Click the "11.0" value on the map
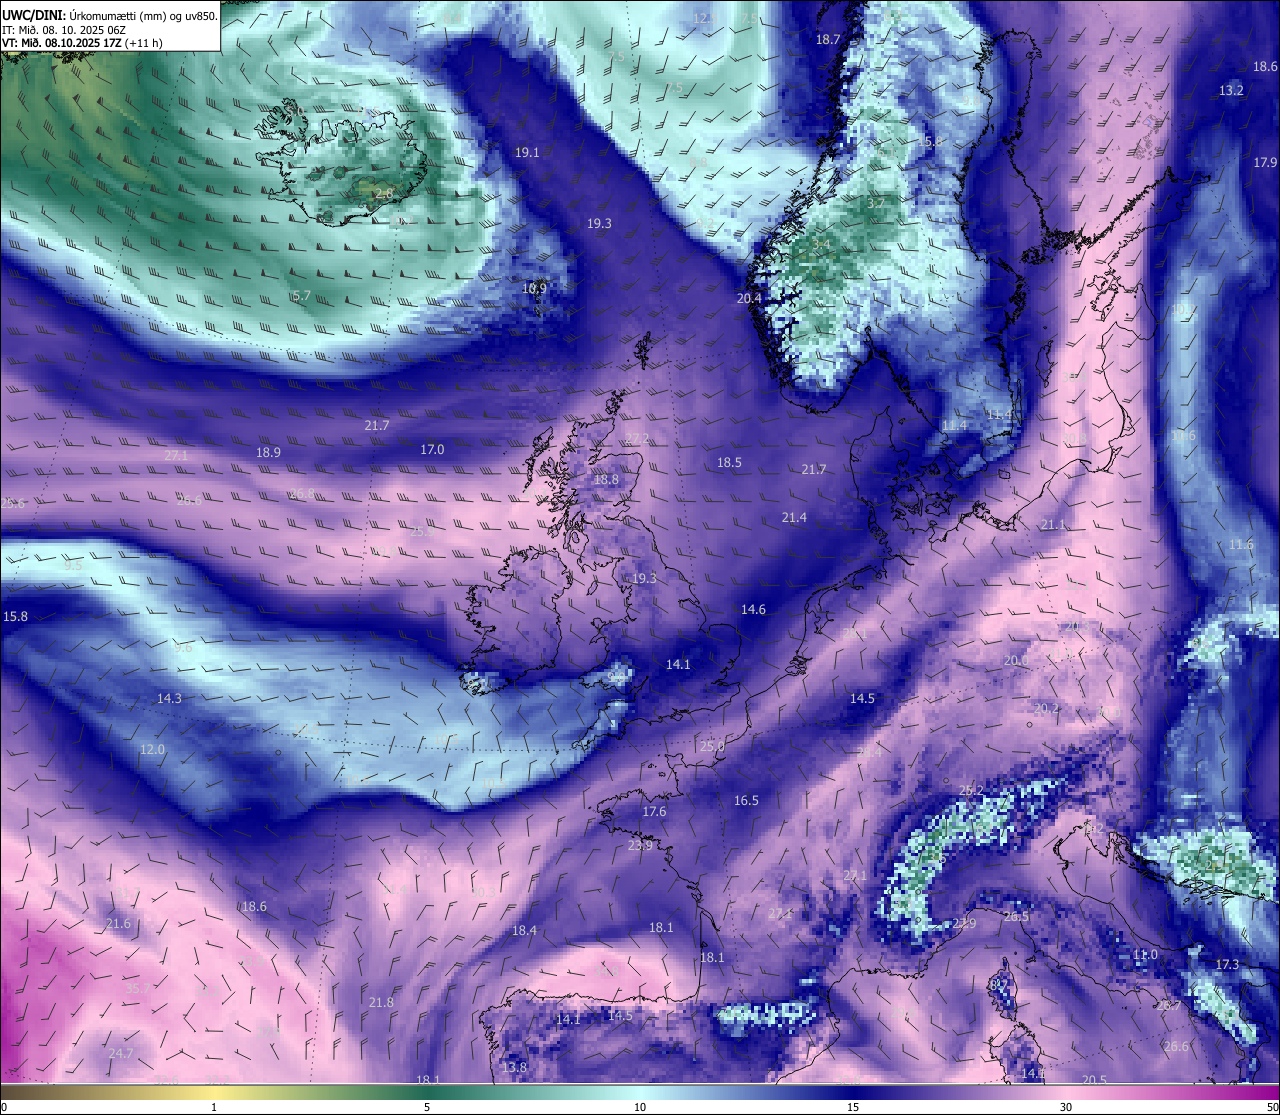This screenshot has height=1115, width=1280. [x=1145, y=955]
